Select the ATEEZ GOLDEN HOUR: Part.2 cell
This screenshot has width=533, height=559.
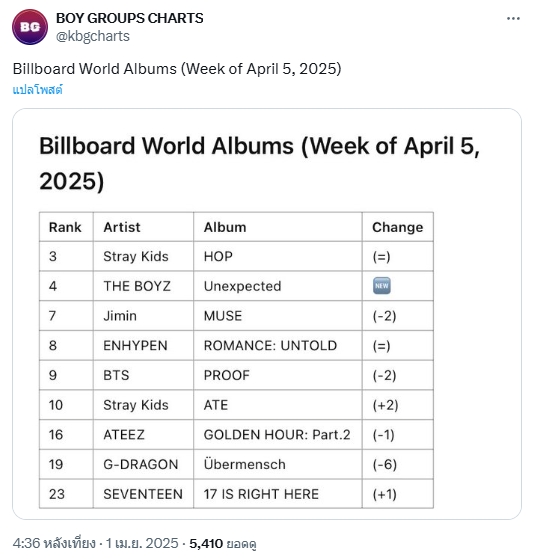click(x=278, y=435)
